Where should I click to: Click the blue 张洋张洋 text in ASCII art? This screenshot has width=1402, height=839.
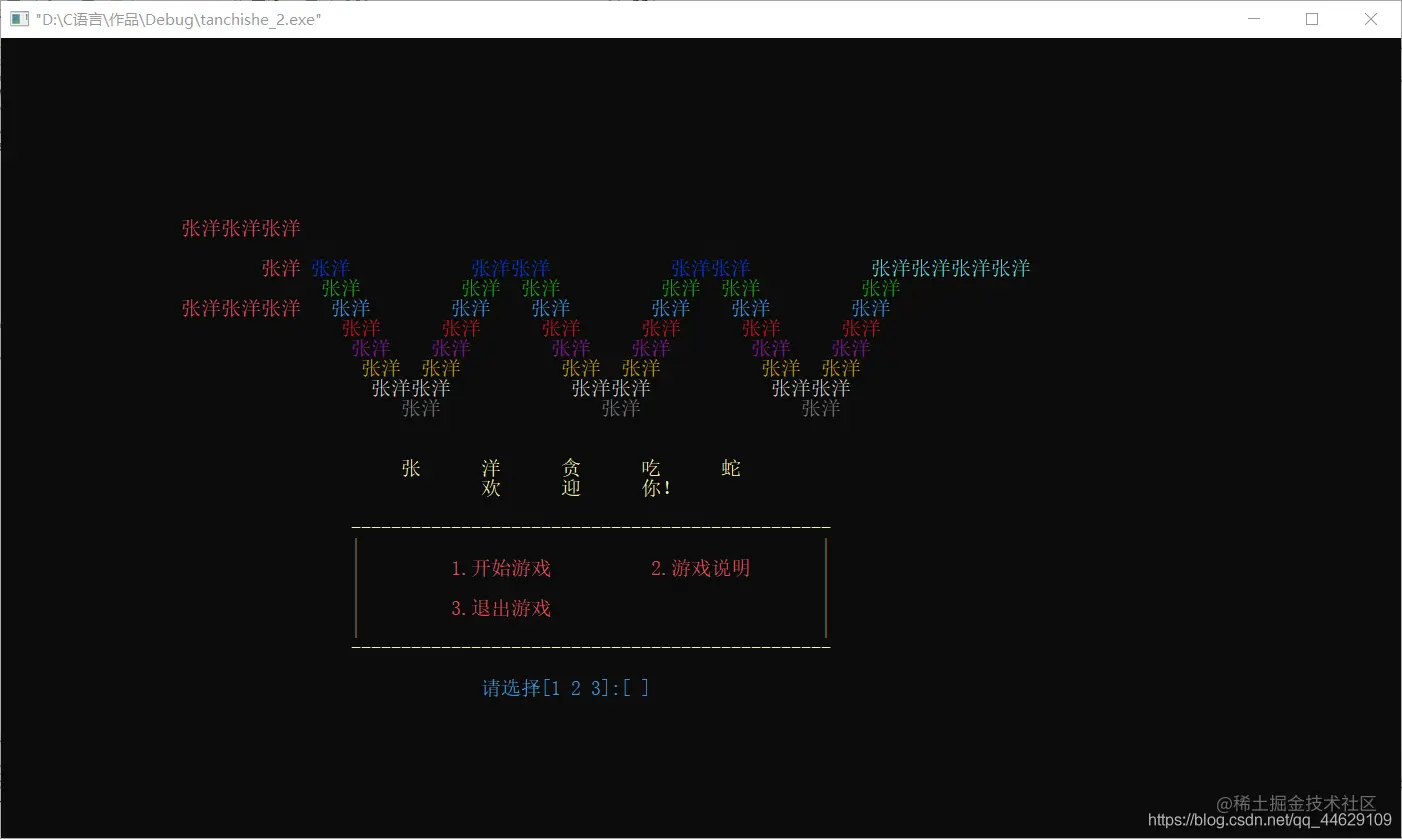click(x=511, y=268)
